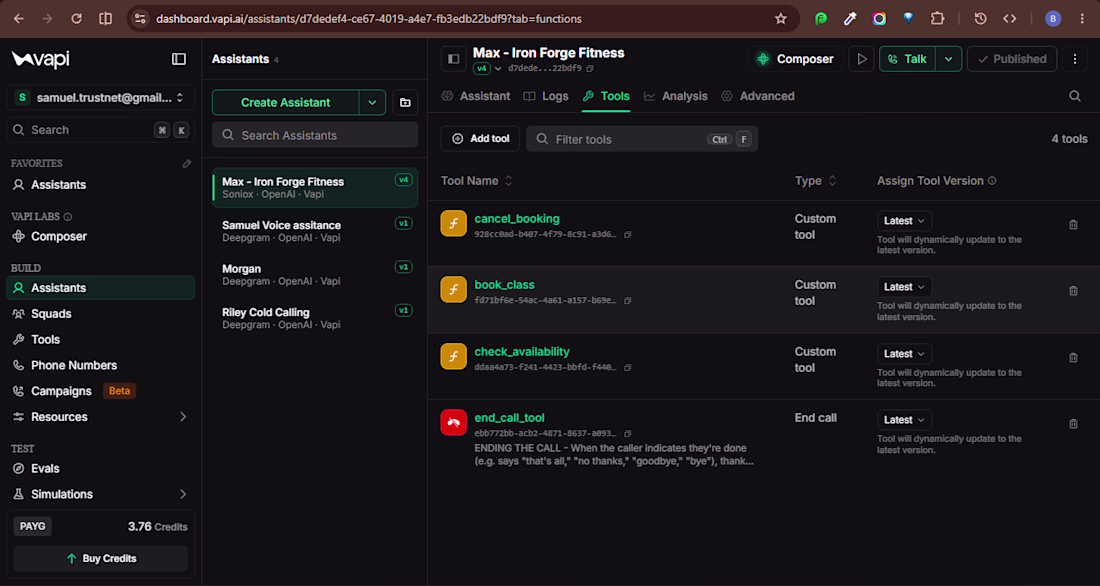Screen dimensions: 1100x586
Task: Click the Search Assistants field
Action: pos(315,135)
